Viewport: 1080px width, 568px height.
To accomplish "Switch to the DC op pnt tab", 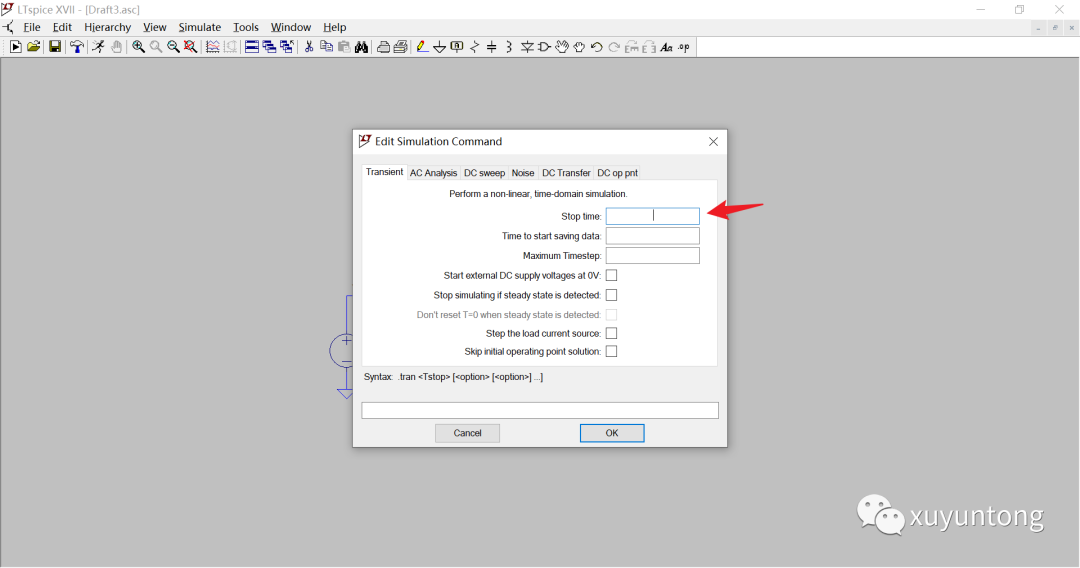I will point(617,173).
